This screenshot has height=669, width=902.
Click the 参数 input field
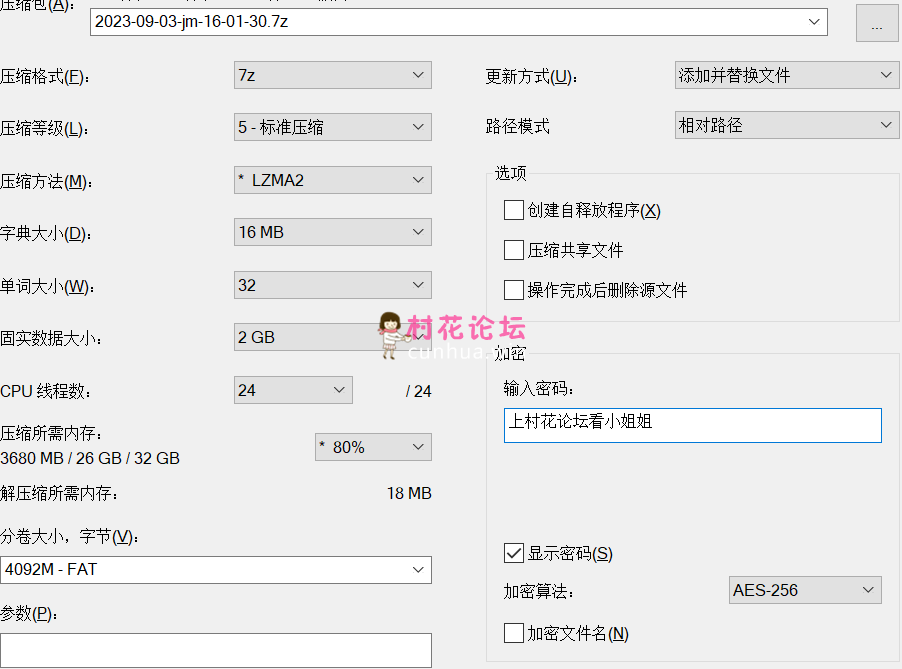click(216, 651)
